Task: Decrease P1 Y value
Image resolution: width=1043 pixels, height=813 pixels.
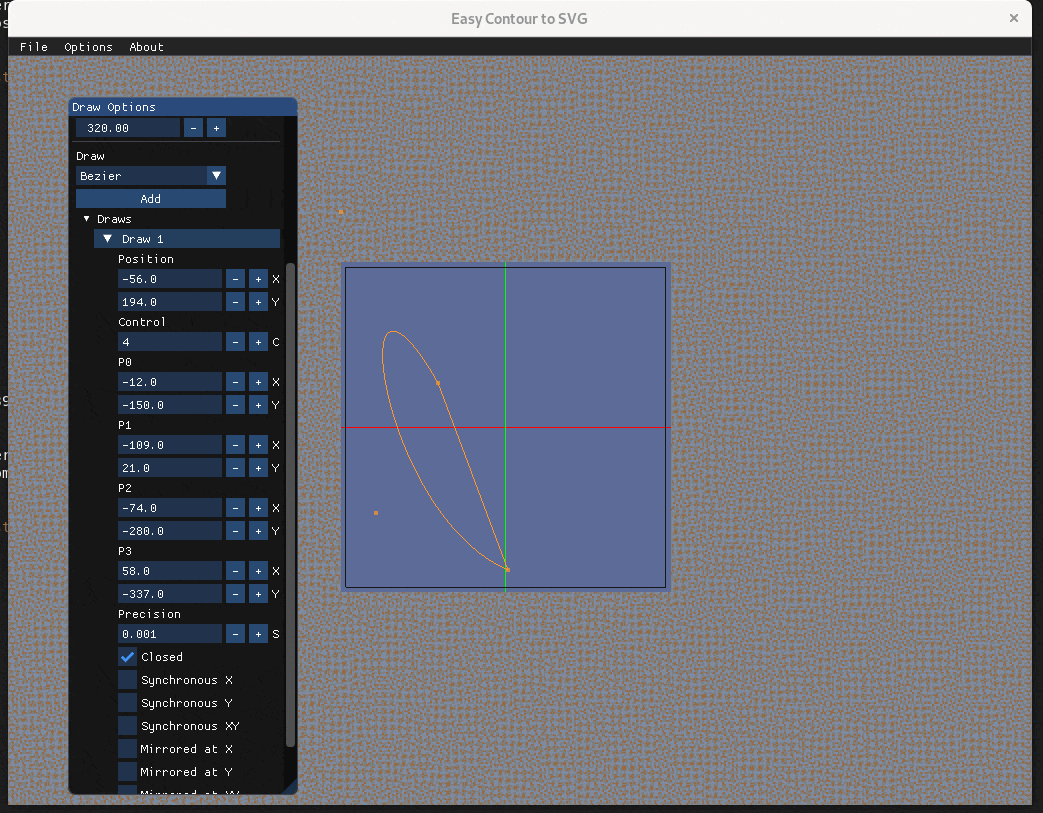Action: [x=235, y=468]
